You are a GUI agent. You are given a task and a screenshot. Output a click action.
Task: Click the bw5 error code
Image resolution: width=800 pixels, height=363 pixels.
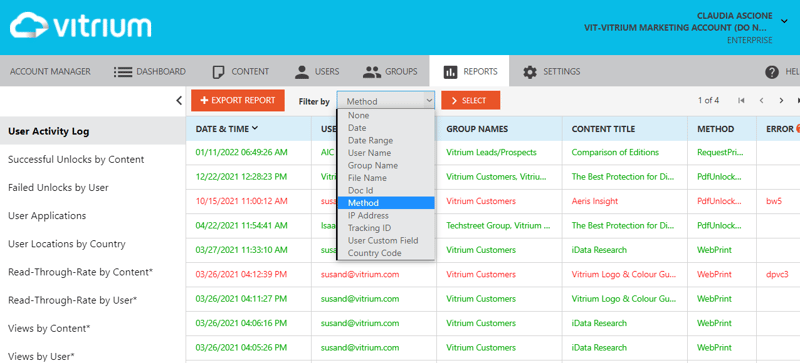point(773,201)
